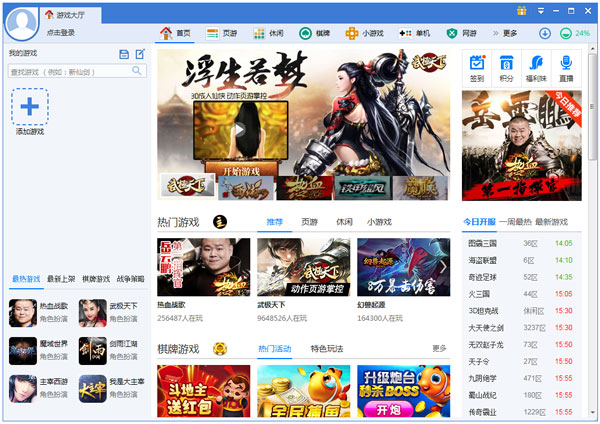
Task: Click the user avatar to log in
Action: pos(22,22)
